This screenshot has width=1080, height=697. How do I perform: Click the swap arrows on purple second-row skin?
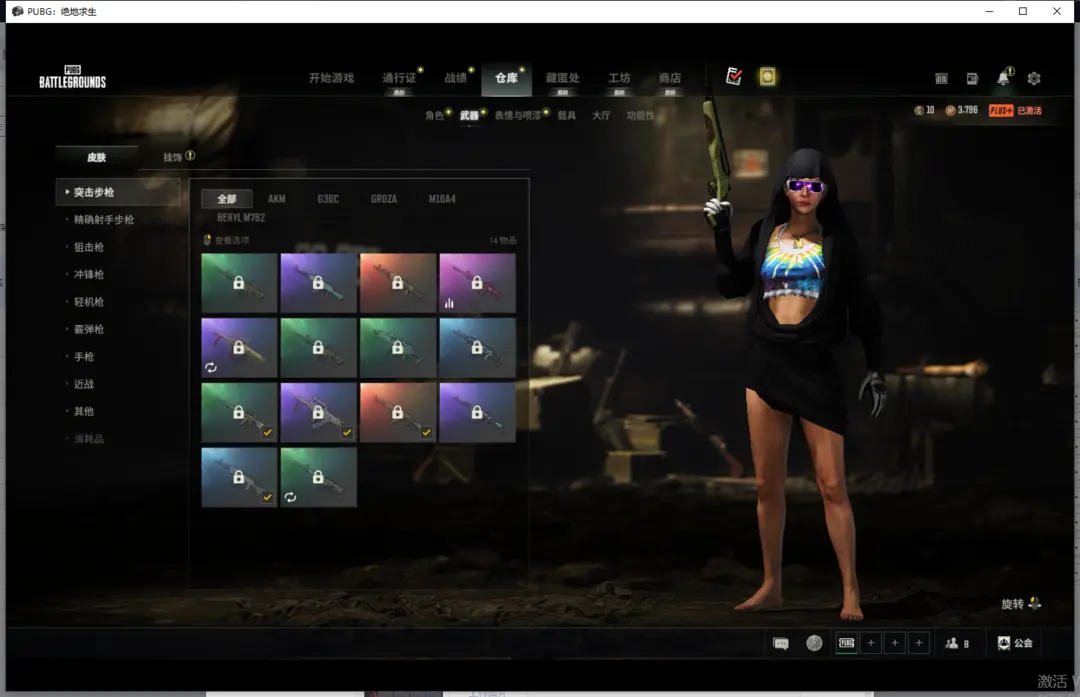point(211,367)
